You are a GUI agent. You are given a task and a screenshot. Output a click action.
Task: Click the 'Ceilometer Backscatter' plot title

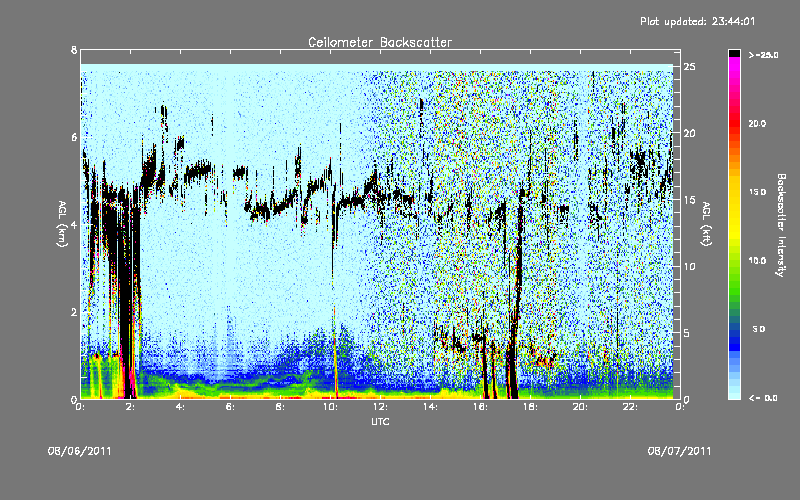point(380,42)
